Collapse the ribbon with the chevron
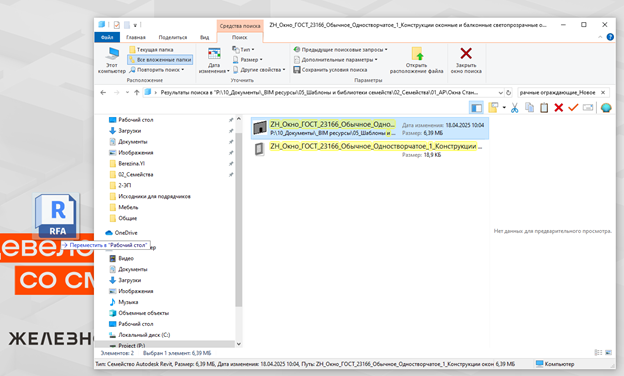Image resolution: width=624 pixels, height=376 pixels. coord(600,37)
